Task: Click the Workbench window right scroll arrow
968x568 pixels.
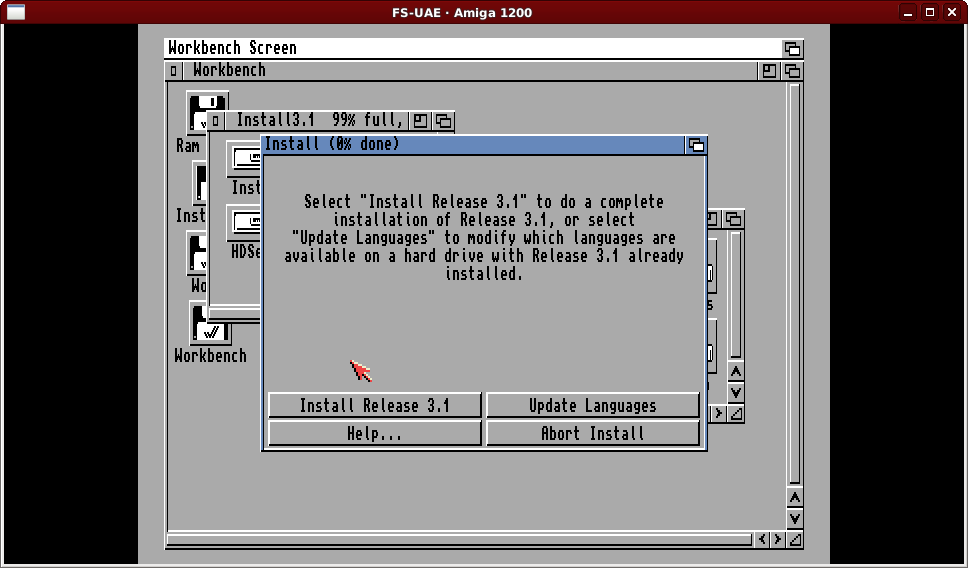Action: 777,540
